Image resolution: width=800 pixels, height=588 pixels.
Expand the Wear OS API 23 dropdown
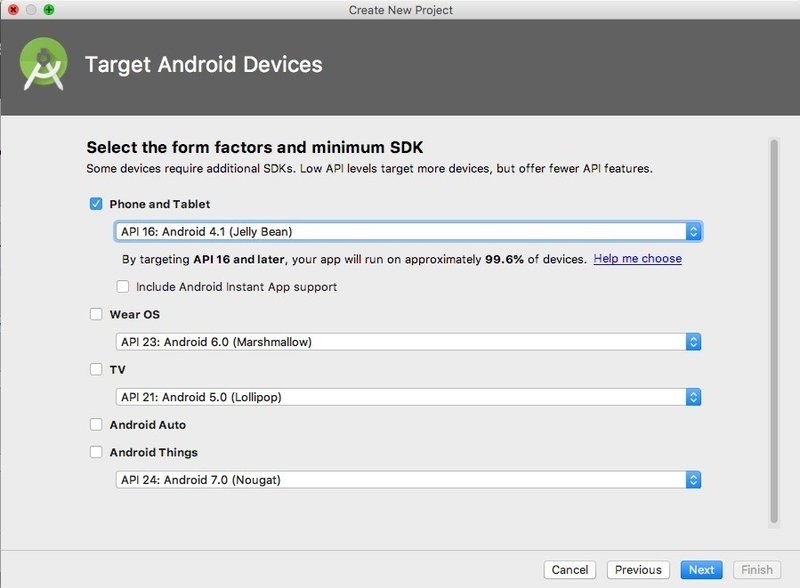(x=408, y=342)
